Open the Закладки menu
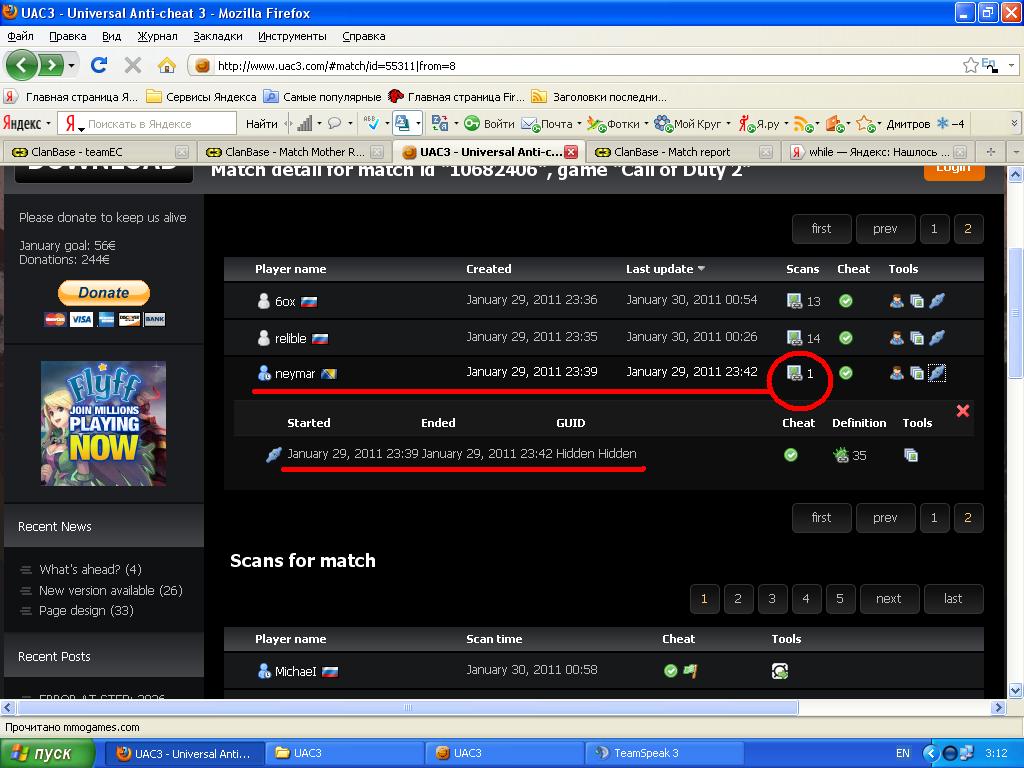Image resolution: width=1024 pixels, height=768 pixels. click(x=217, y=37)
